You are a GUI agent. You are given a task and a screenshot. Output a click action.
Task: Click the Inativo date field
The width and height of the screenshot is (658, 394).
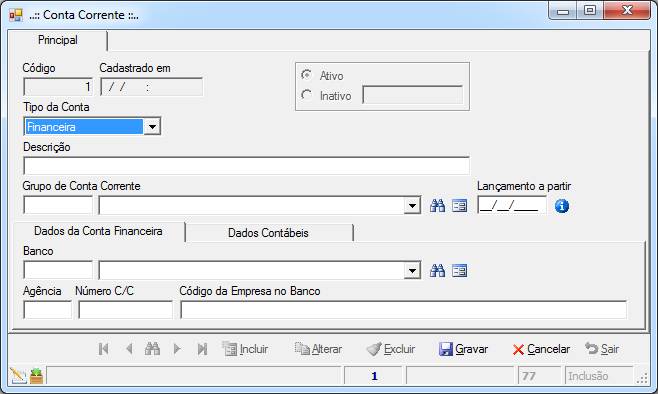tap(413, 95)
